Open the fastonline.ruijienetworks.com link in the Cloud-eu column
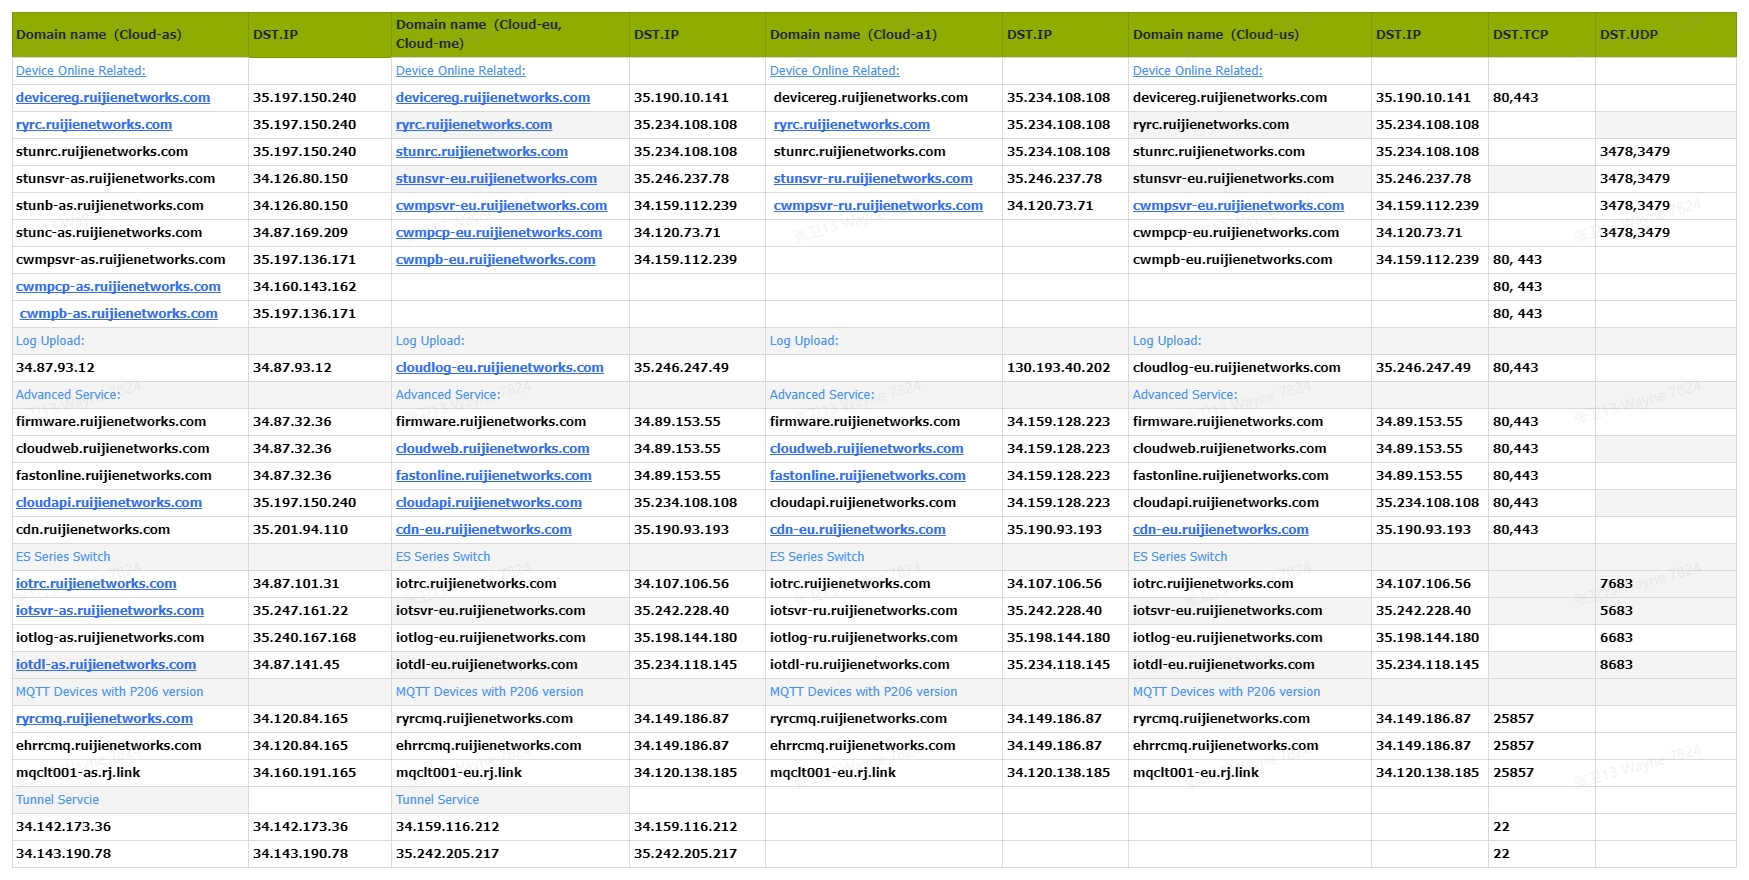The image size is (1749, 880). pos(494,476)
